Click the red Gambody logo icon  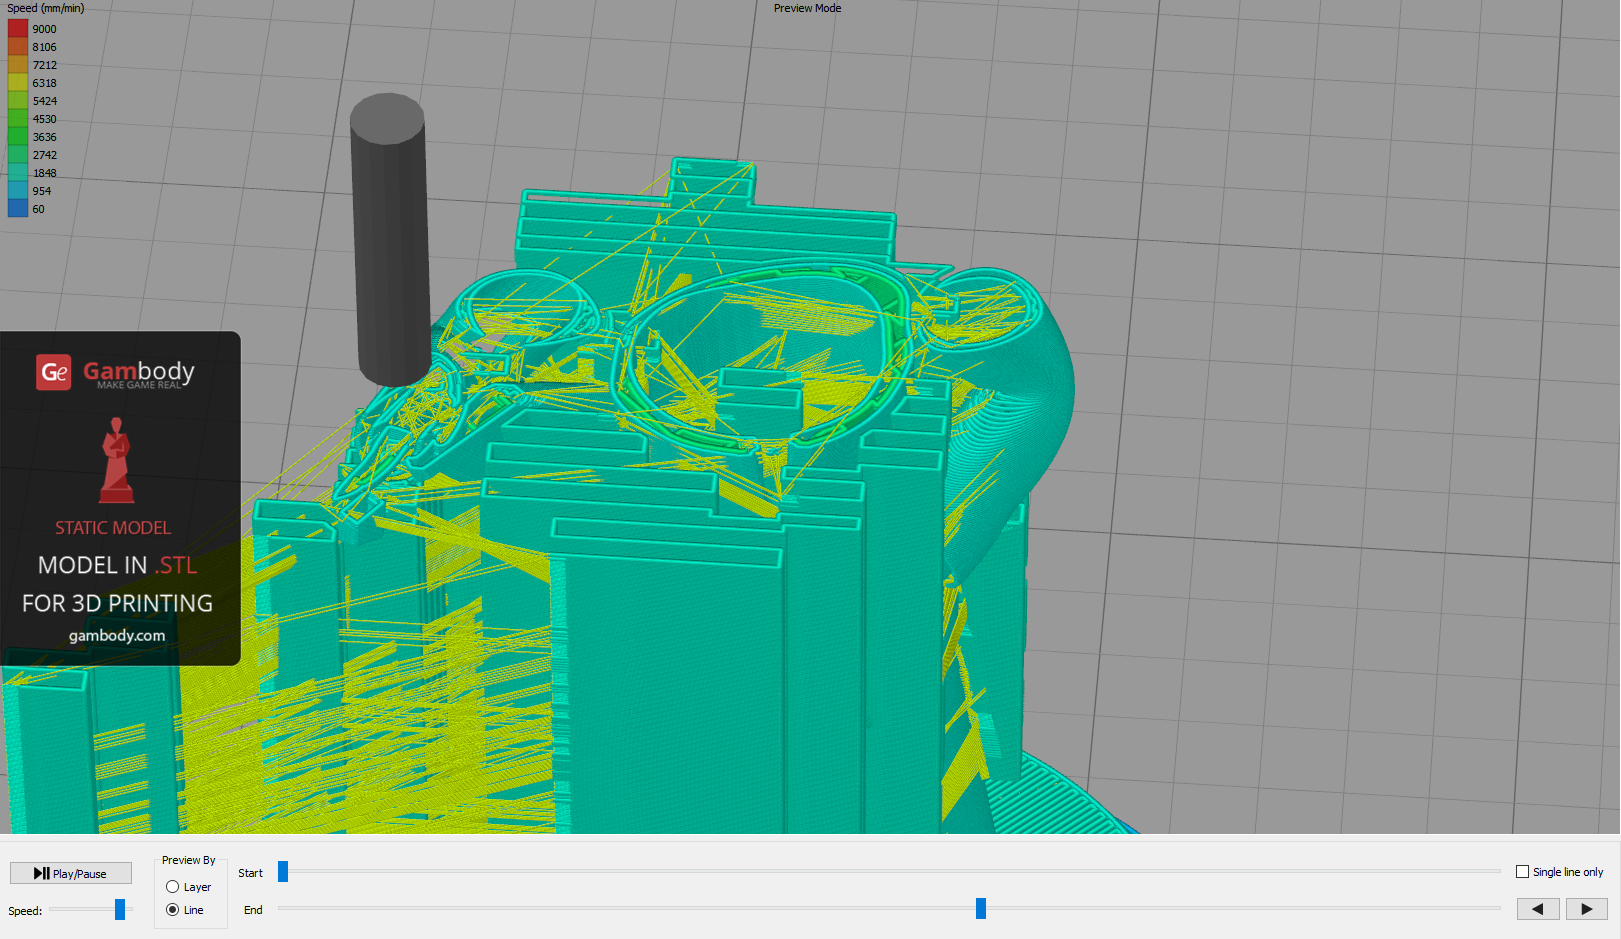pos(54,372)
